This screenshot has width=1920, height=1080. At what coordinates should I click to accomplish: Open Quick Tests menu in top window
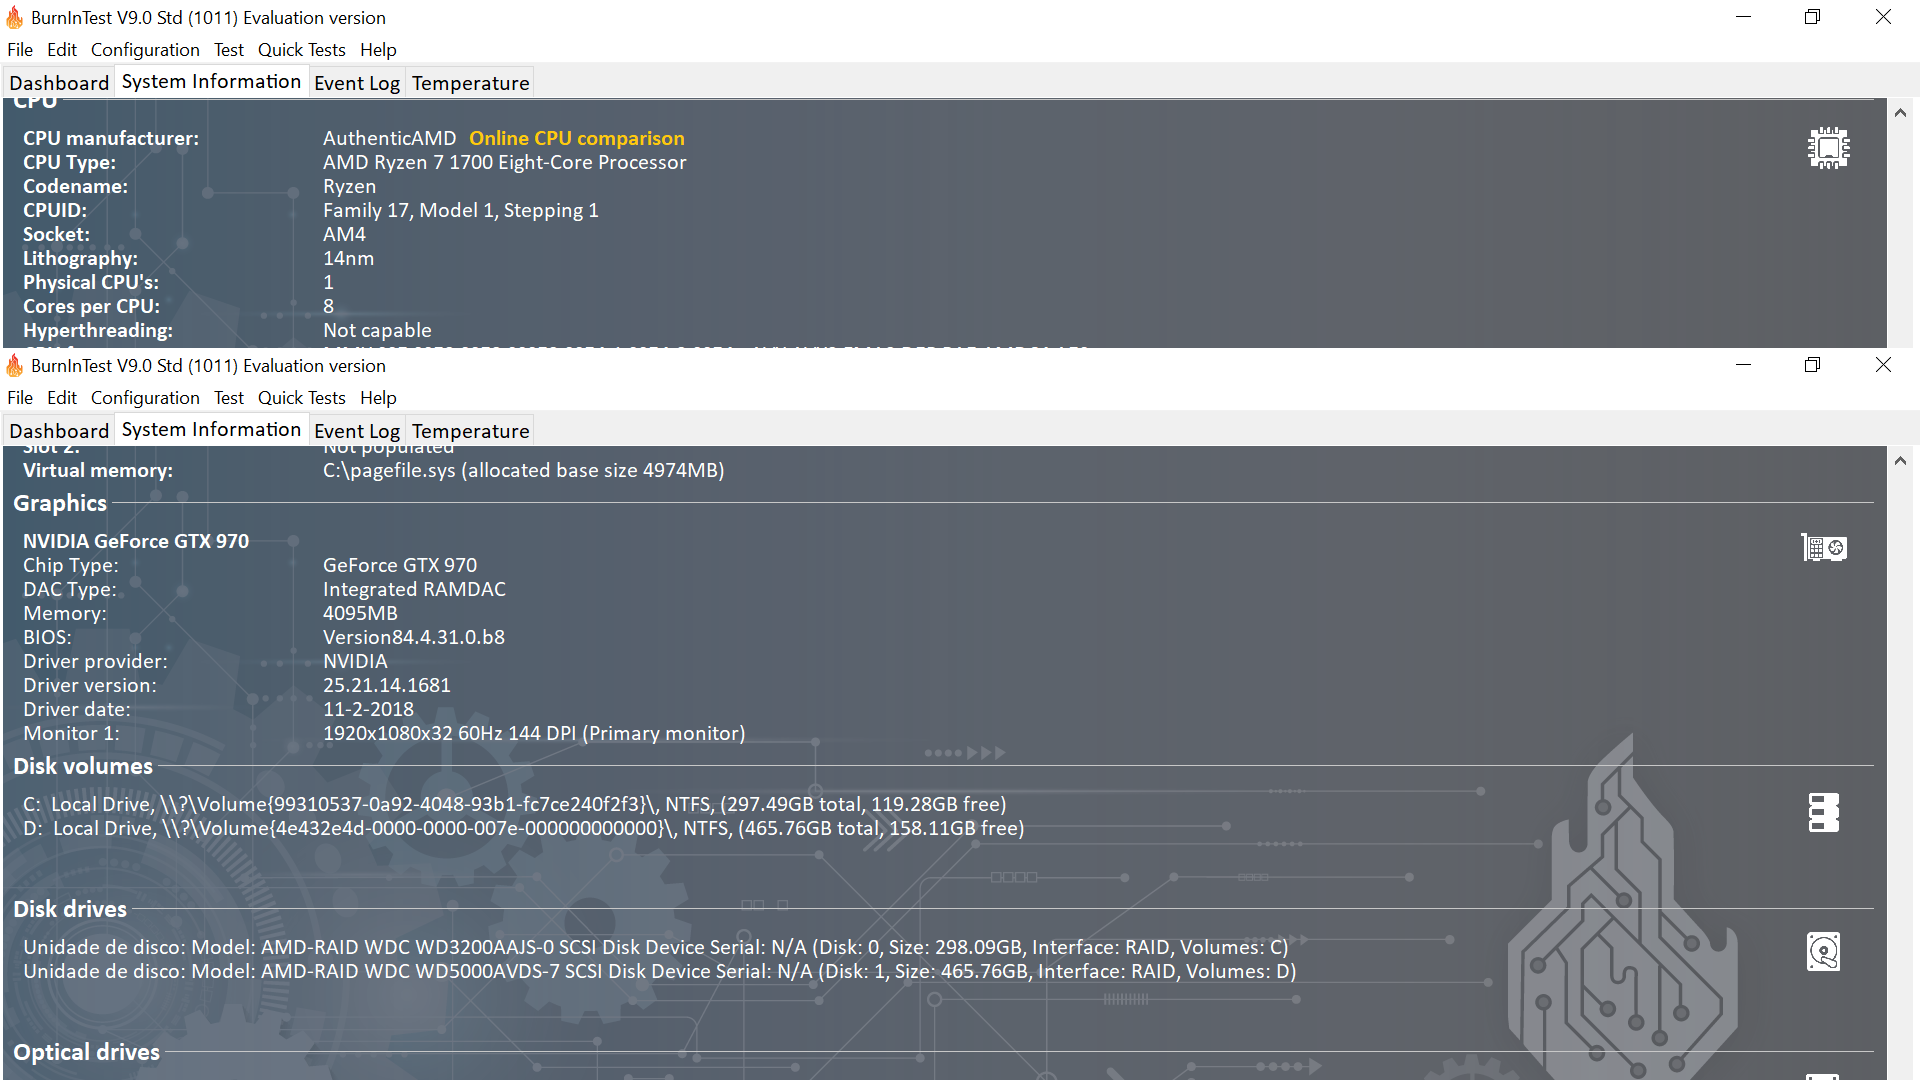302,49
